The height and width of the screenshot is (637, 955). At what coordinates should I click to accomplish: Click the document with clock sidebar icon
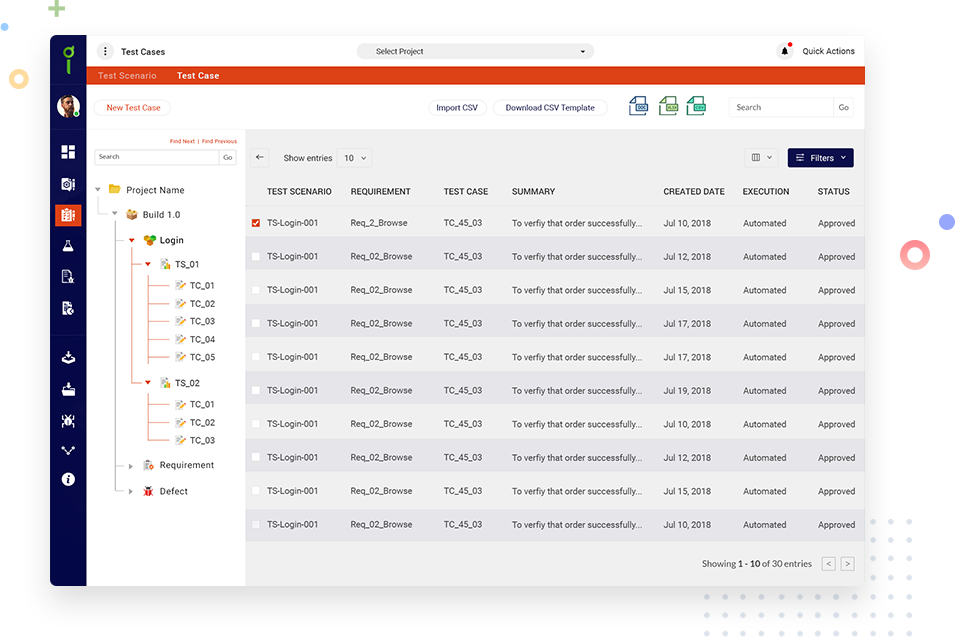[x=68, y=308]
